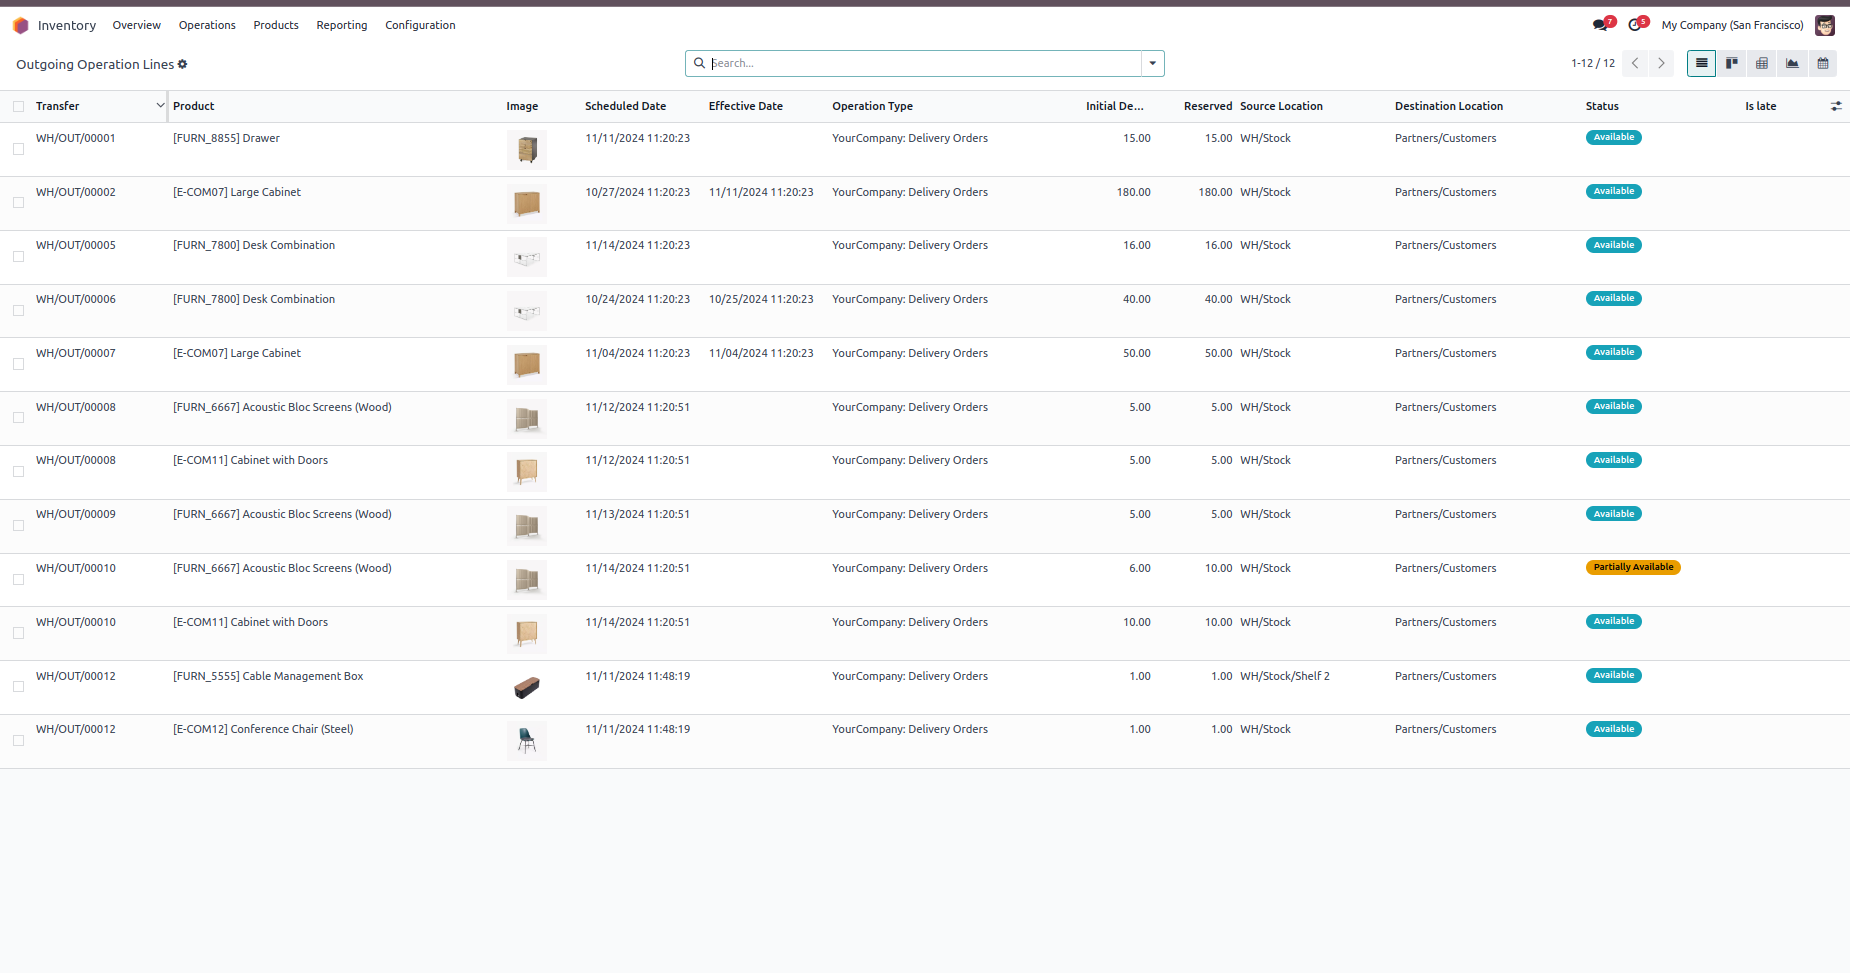Click the Transfer column sort arrow
The image size is (1850, 973).
click(160, 105)
